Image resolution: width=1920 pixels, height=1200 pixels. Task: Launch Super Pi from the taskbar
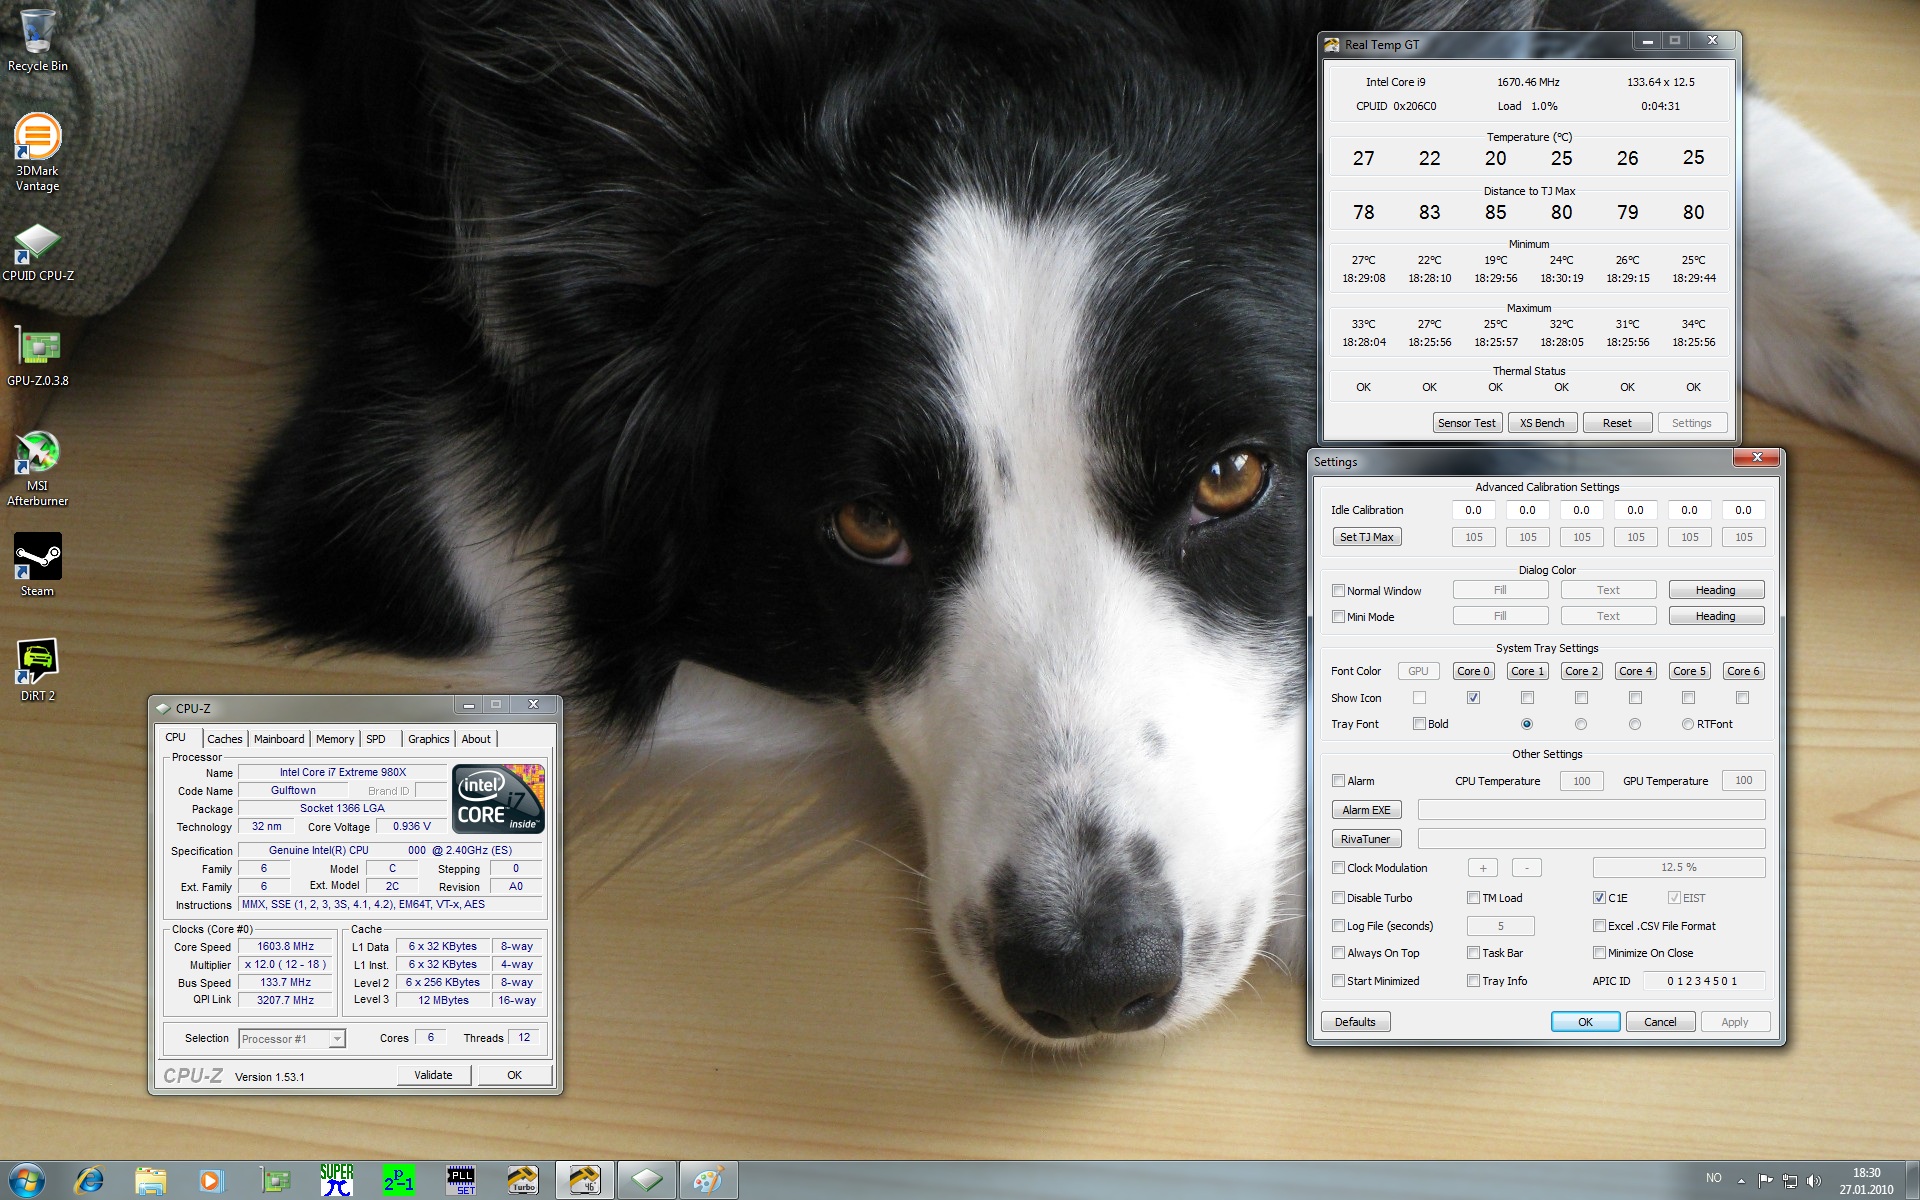click(337, 1180)
